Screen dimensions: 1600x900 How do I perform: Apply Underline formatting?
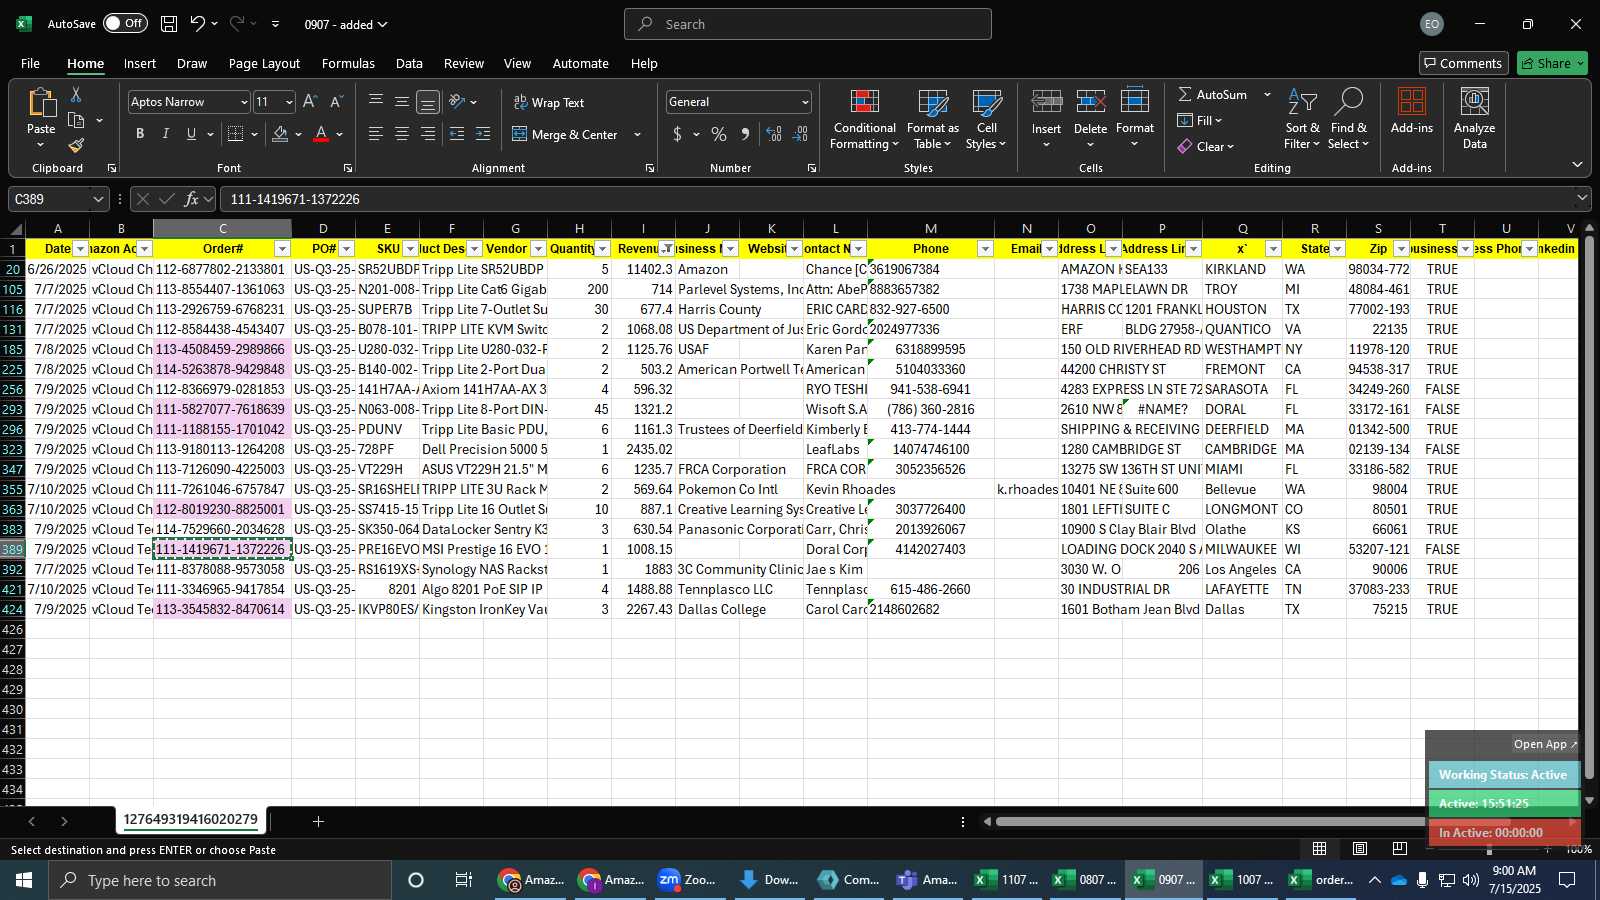point(191,134)
